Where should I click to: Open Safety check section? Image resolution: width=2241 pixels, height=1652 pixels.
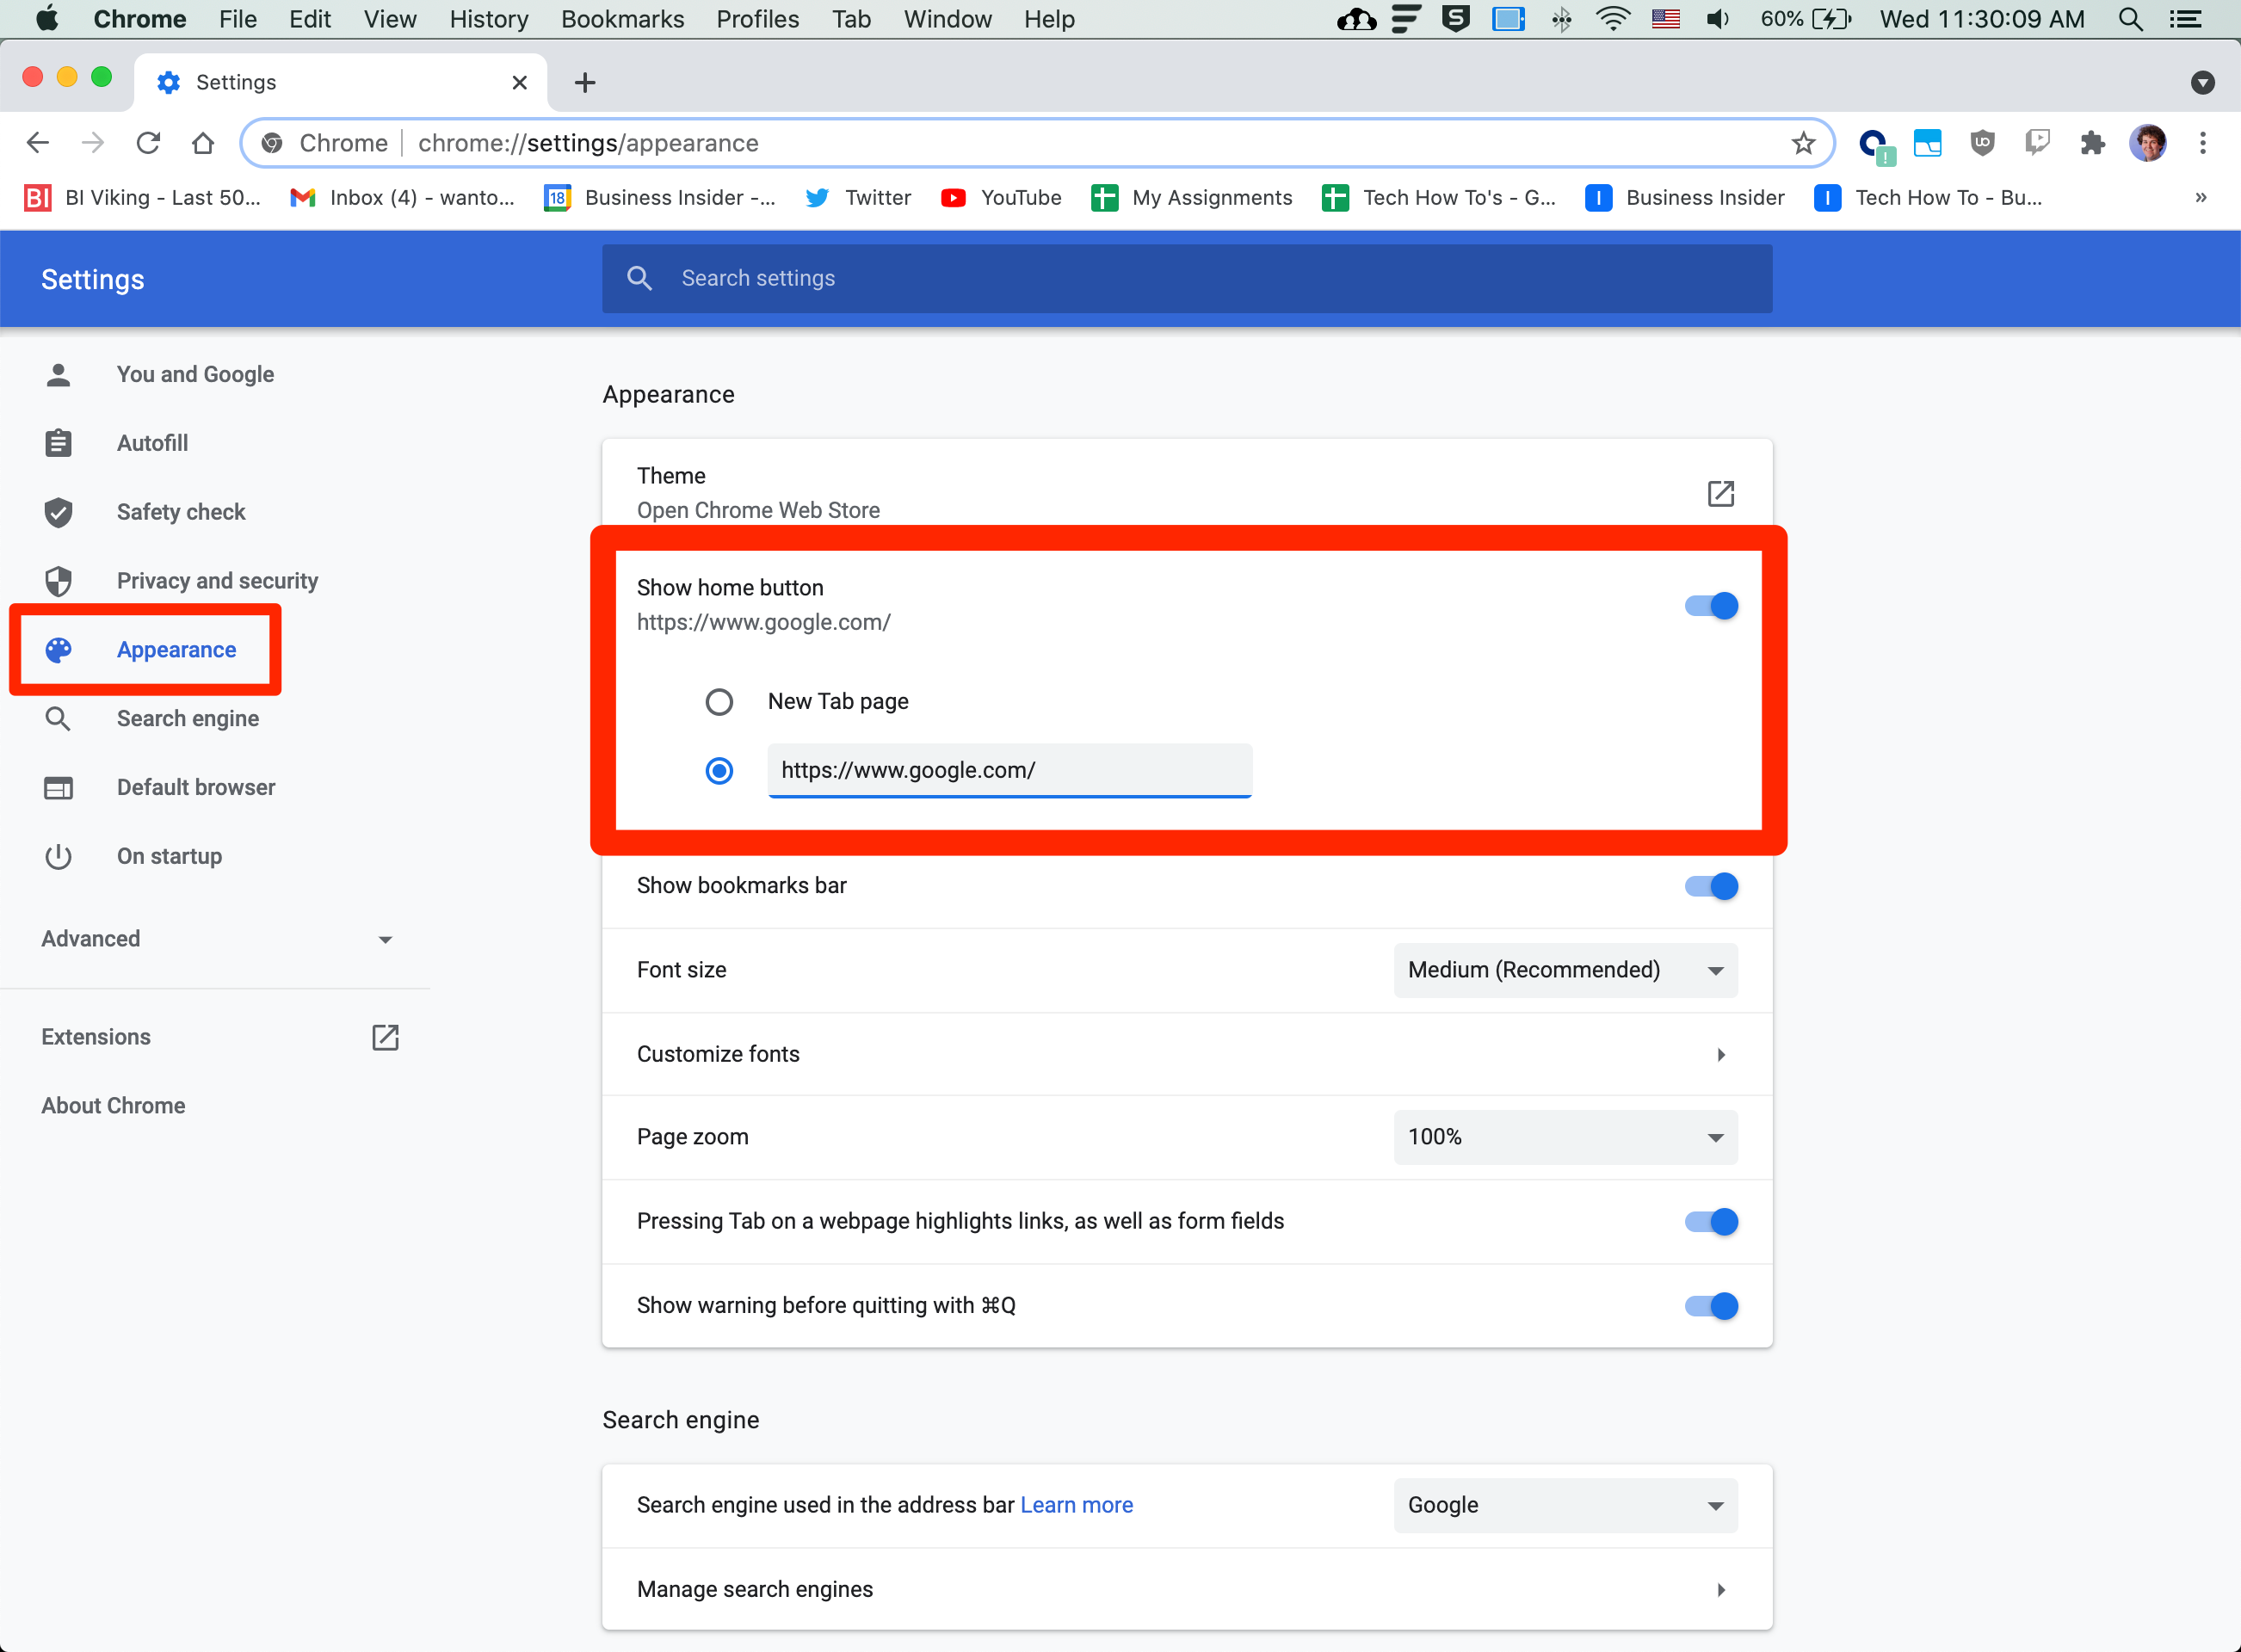[181, 513]
